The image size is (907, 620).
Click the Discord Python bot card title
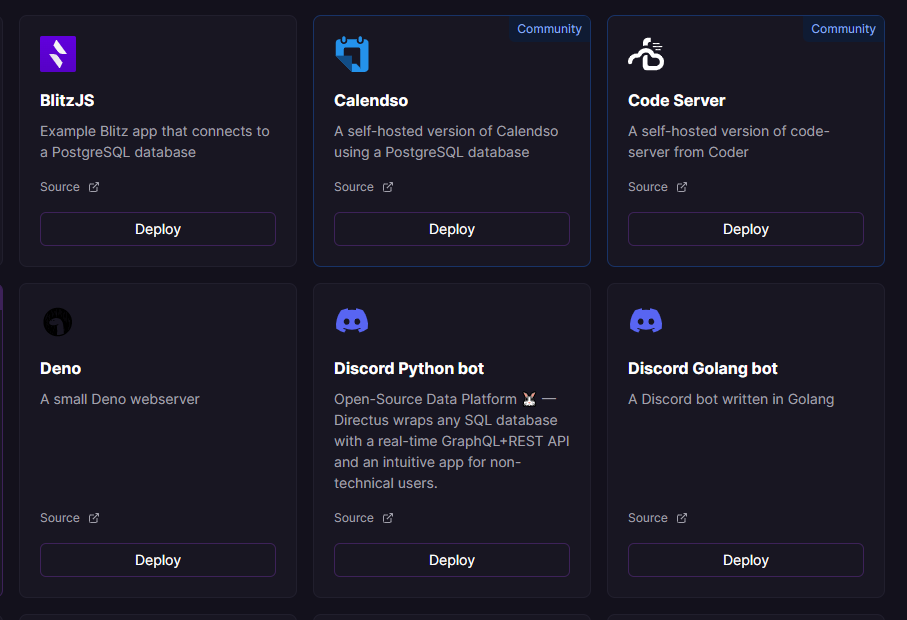point(408,368)
